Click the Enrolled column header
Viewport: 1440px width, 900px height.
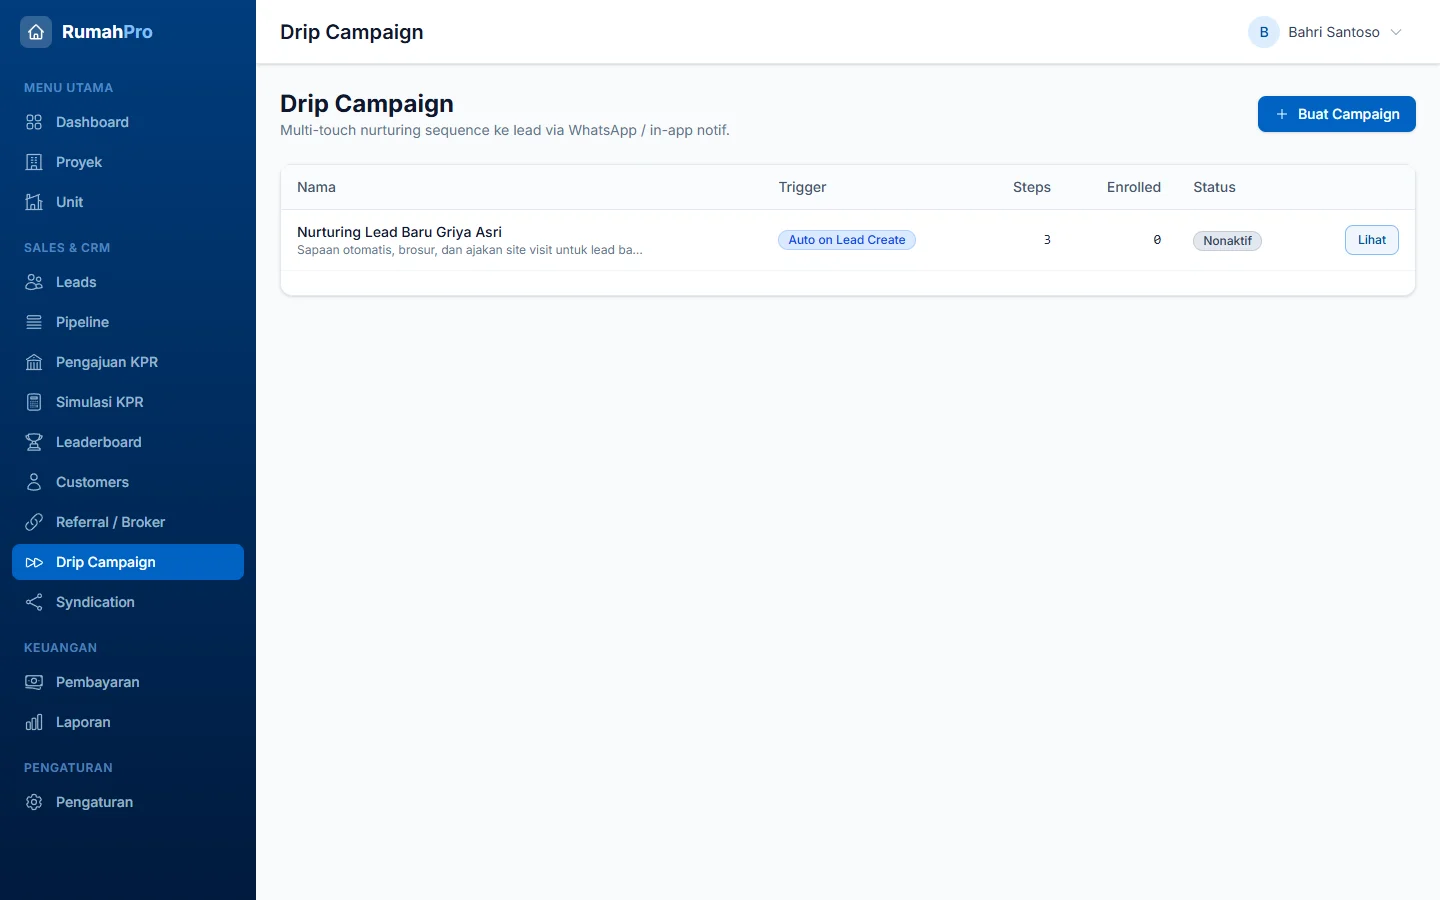1134,187
